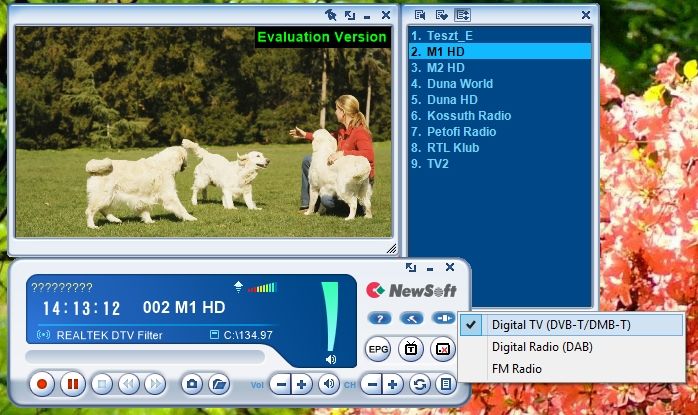The height and width of the screenshot is (415, 698).
Task: Click the timeshift progress bar
Action: (x=145, y=356)
